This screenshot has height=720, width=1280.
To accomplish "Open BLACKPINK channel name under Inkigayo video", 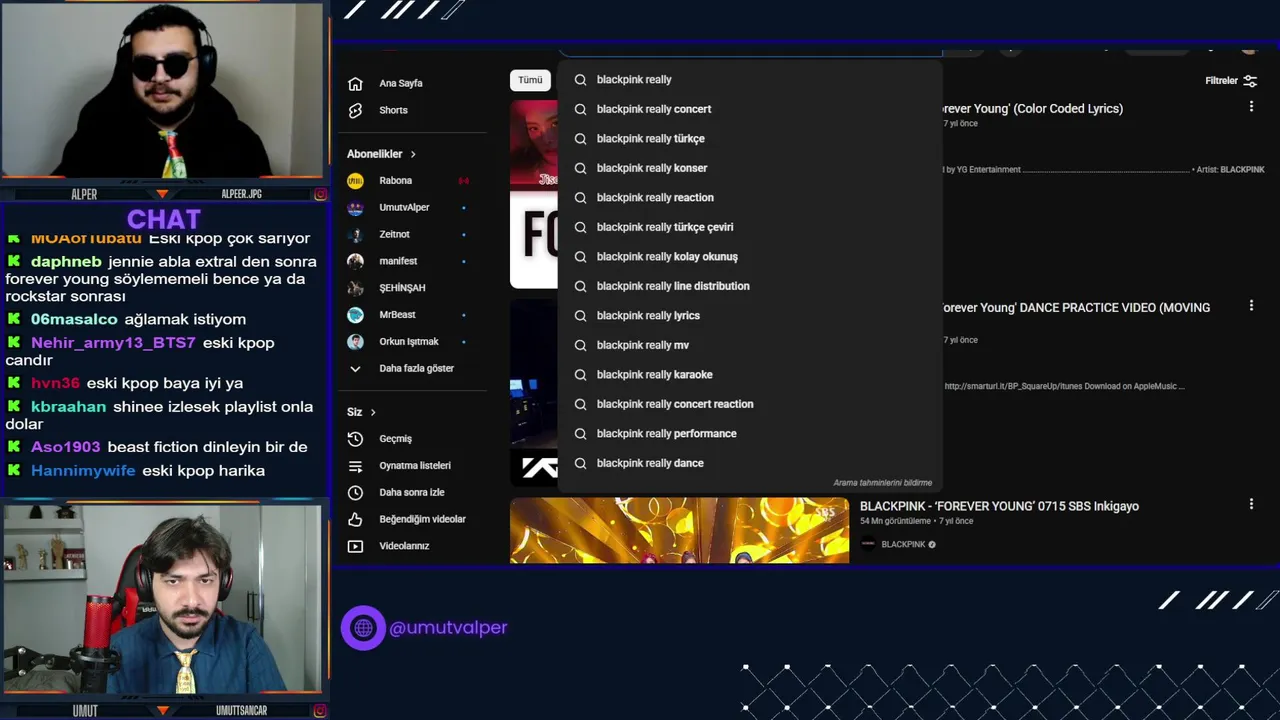I will coord(903,544).
